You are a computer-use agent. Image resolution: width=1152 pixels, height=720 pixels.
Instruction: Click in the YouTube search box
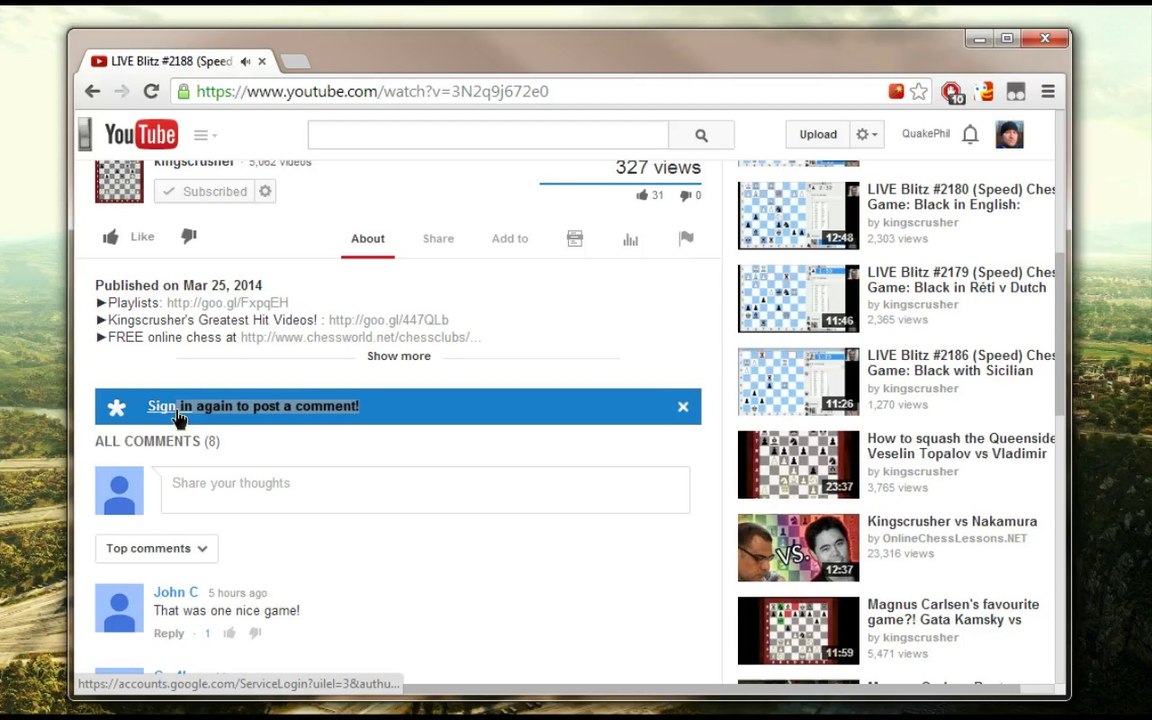click(489, 135)
